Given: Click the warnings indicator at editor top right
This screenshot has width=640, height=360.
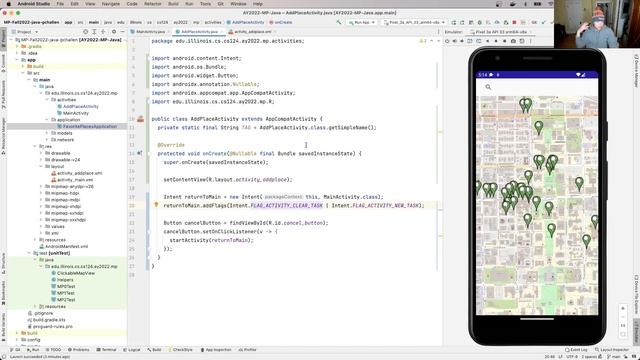Looking at the screenshot, I should (423, 41).
